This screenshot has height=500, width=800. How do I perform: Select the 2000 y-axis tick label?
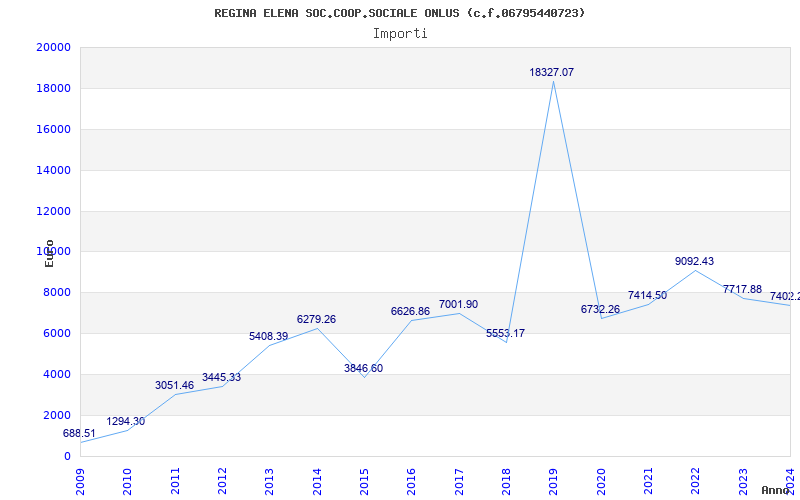point(57,415)
